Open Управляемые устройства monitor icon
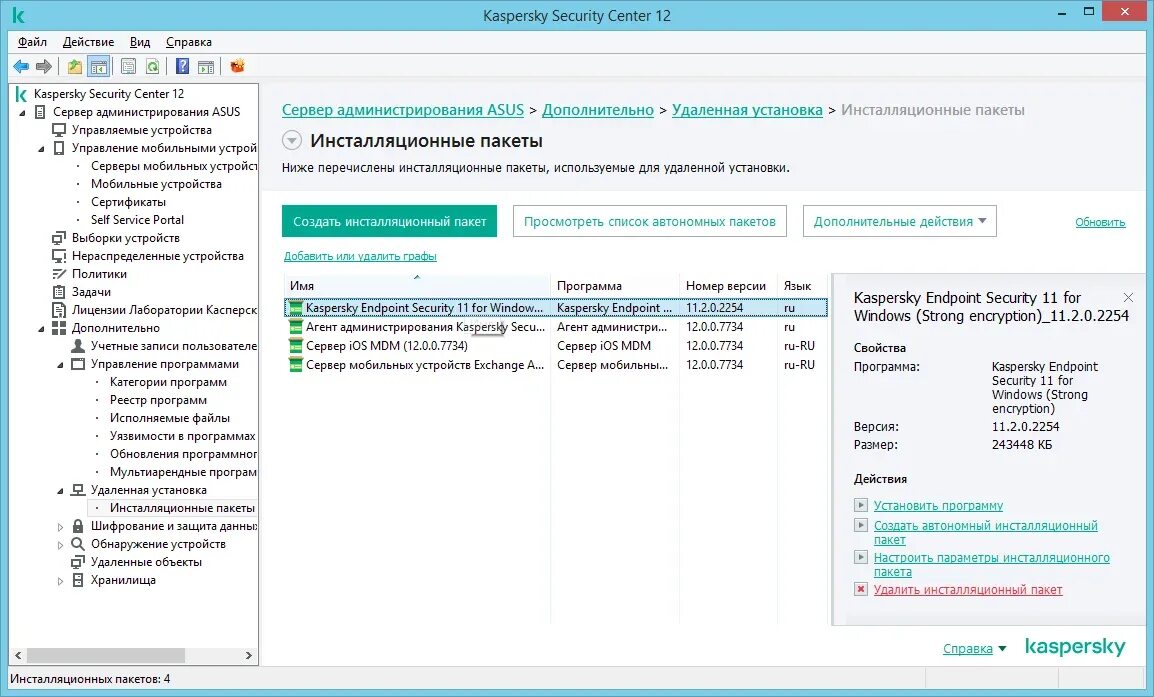 click(x=59, y=130)
